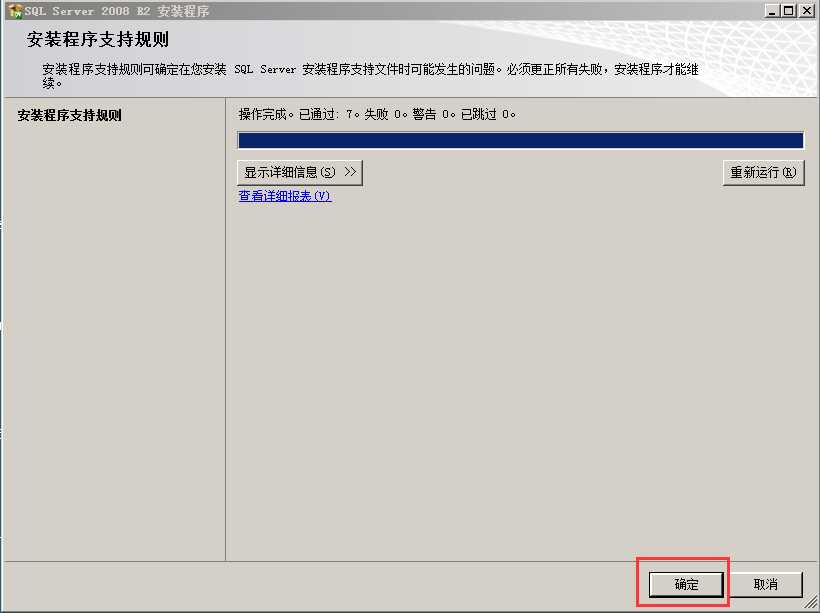Image resolution: width=820 pixels, height=613 pixels.
Task: Click the large 安装程序支持规则 page heading
Action: point(98,40)
